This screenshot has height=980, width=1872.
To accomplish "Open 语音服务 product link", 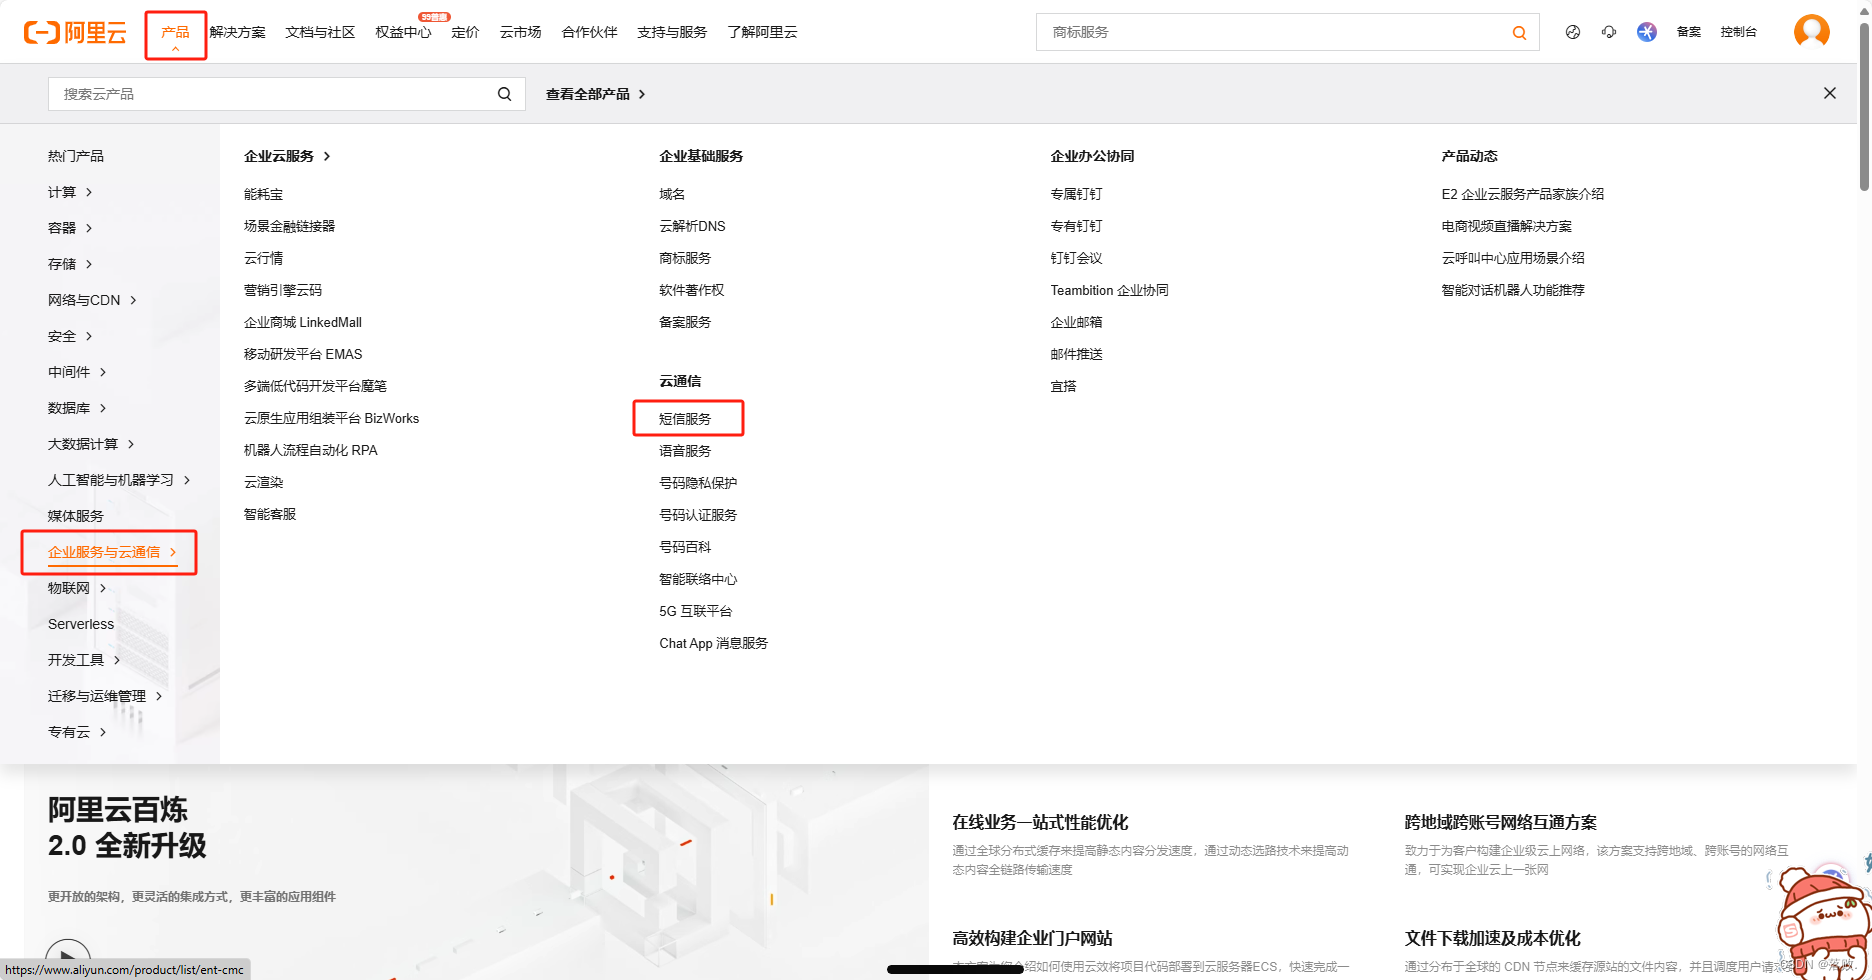I will pyautogui.click(x=685, y=451).
